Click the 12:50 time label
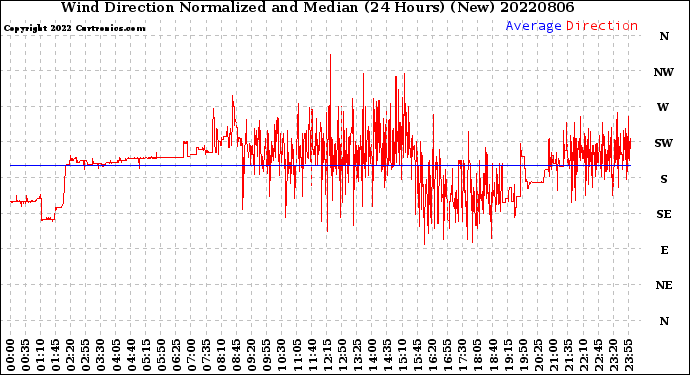The width and height of the screenshot is (690, 375). point(341,355)
